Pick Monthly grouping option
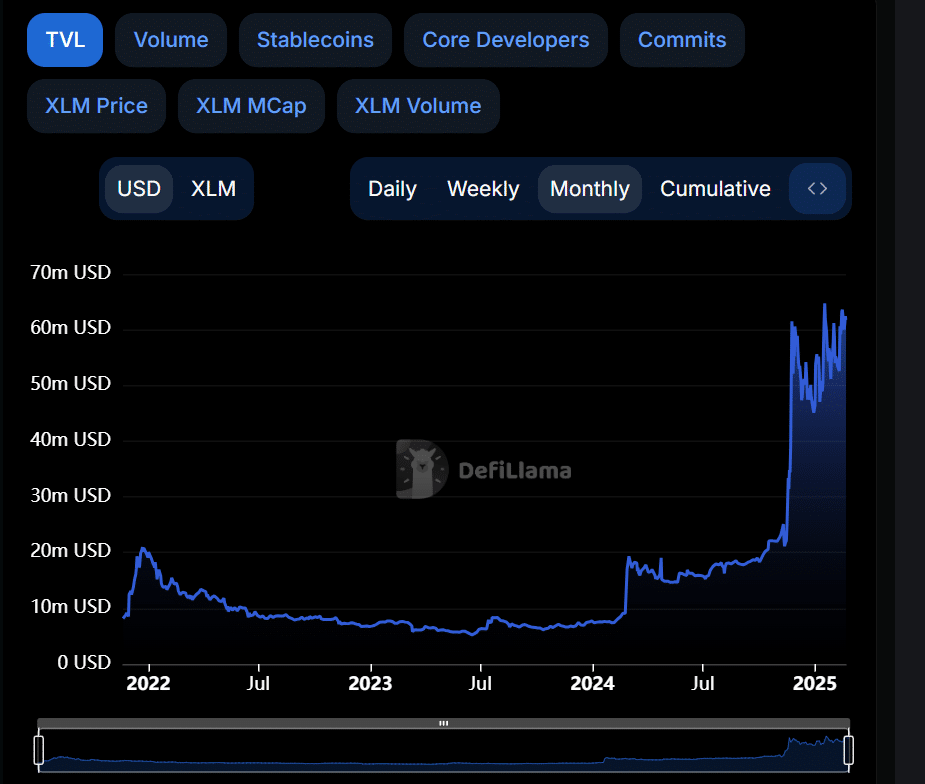The height and width of the screenshot is (784, 925). tap(589, 189)
